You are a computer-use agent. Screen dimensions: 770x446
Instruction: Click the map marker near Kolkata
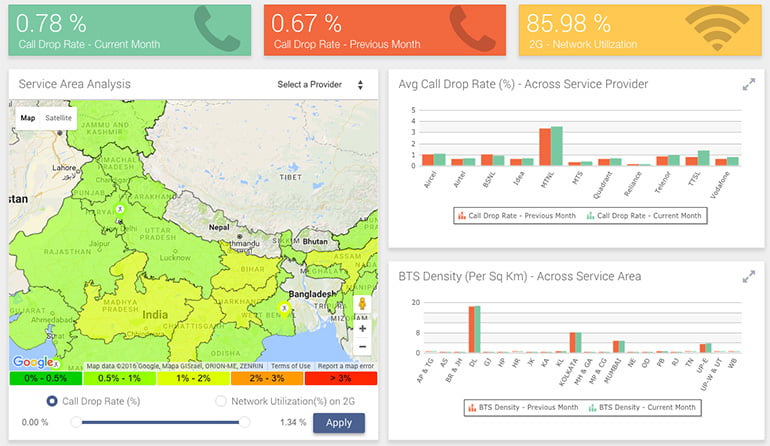pos(284,308)
